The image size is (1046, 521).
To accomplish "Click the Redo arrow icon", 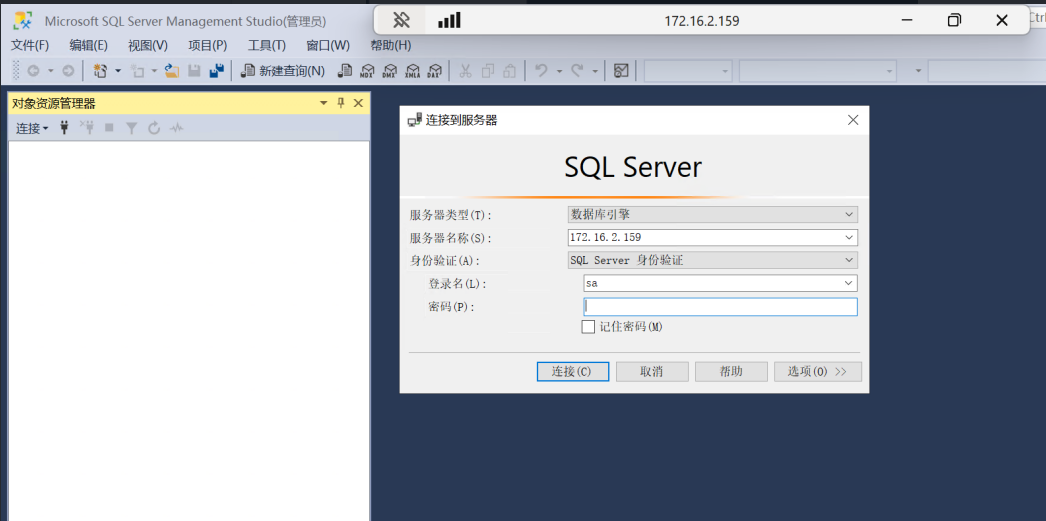I will pos(578,71).
